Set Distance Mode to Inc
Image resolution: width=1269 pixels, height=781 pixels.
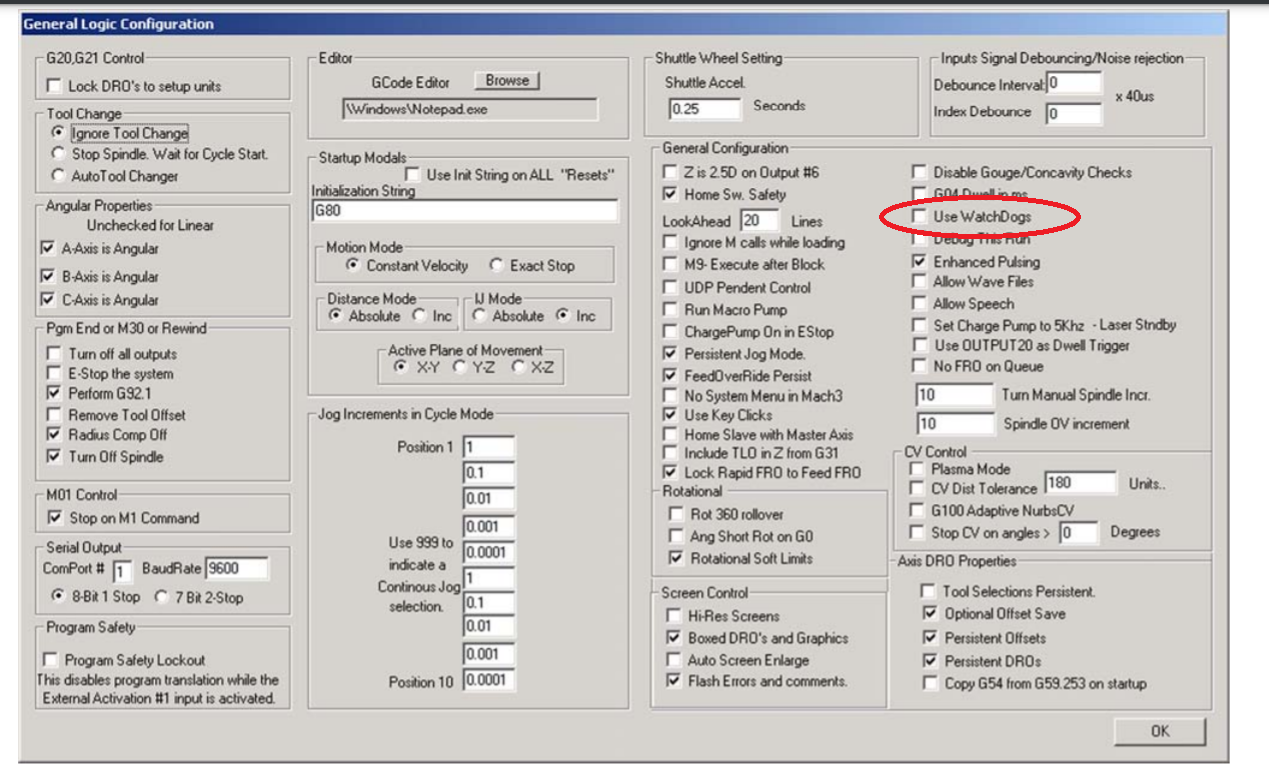[419, 316]
